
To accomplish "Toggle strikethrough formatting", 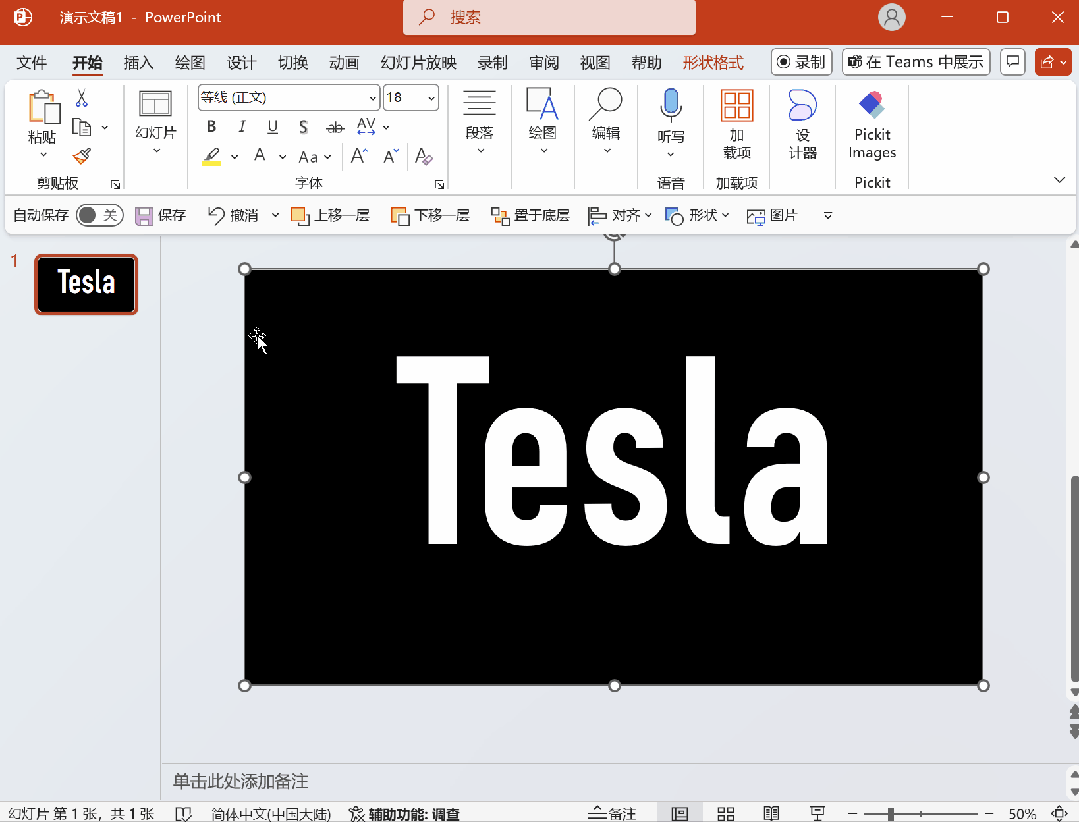I will pyautogui.click(x=335, y=127).
